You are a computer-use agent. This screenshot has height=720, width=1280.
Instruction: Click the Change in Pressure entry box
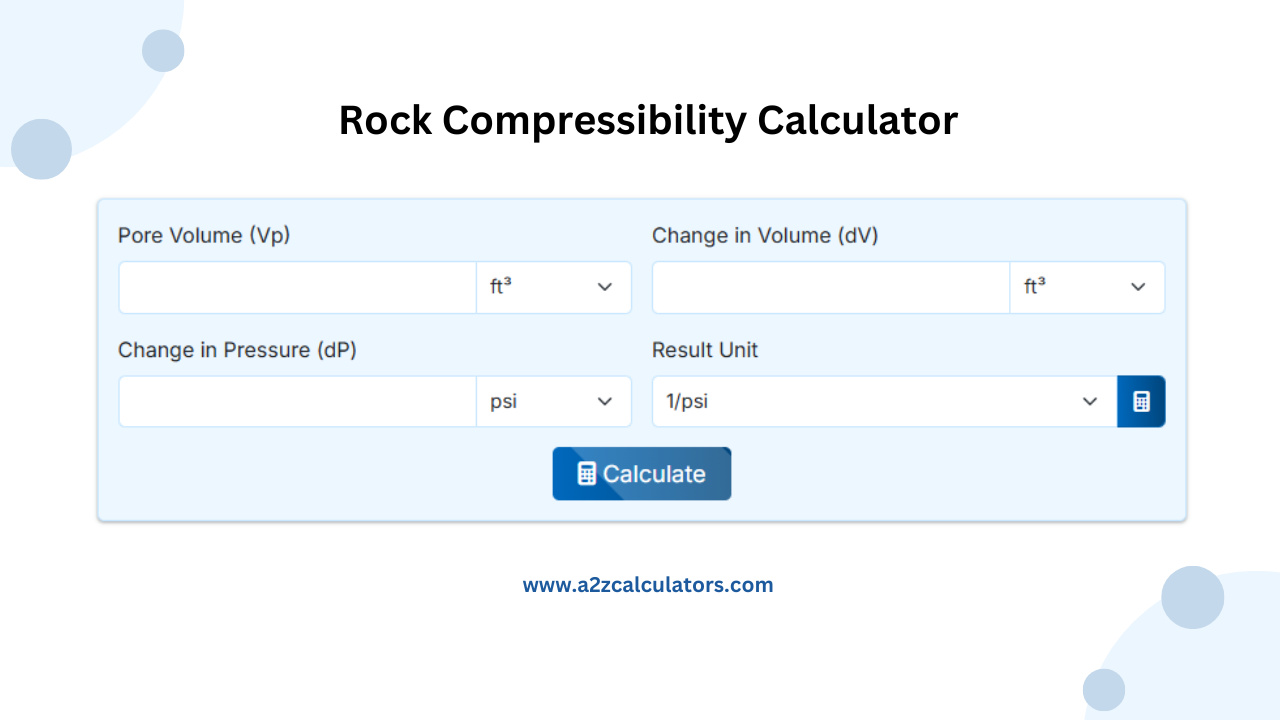297,401
